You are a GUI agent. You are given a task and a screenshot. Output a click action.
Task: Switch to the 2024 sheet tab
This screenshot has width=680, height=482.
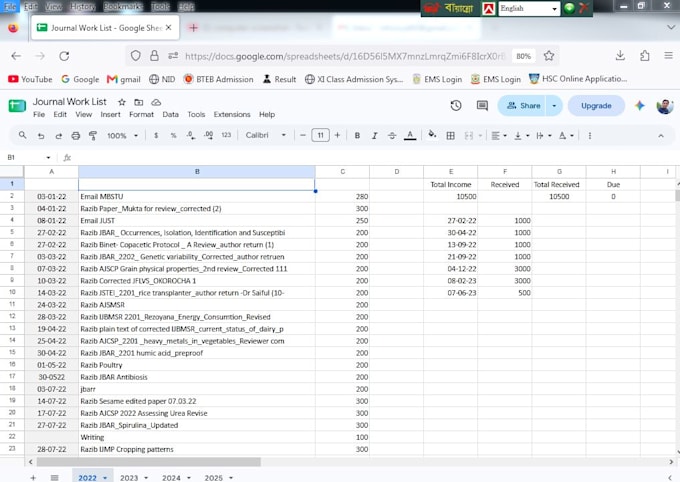[171, 477]
